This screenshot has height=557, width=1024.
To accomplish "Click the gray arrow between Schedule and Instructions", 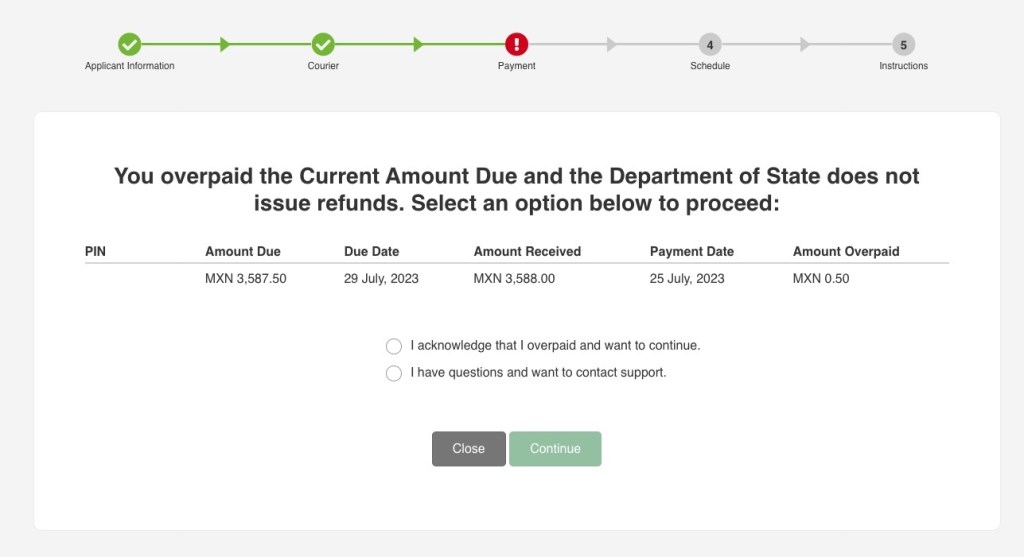I will [806, 44].
